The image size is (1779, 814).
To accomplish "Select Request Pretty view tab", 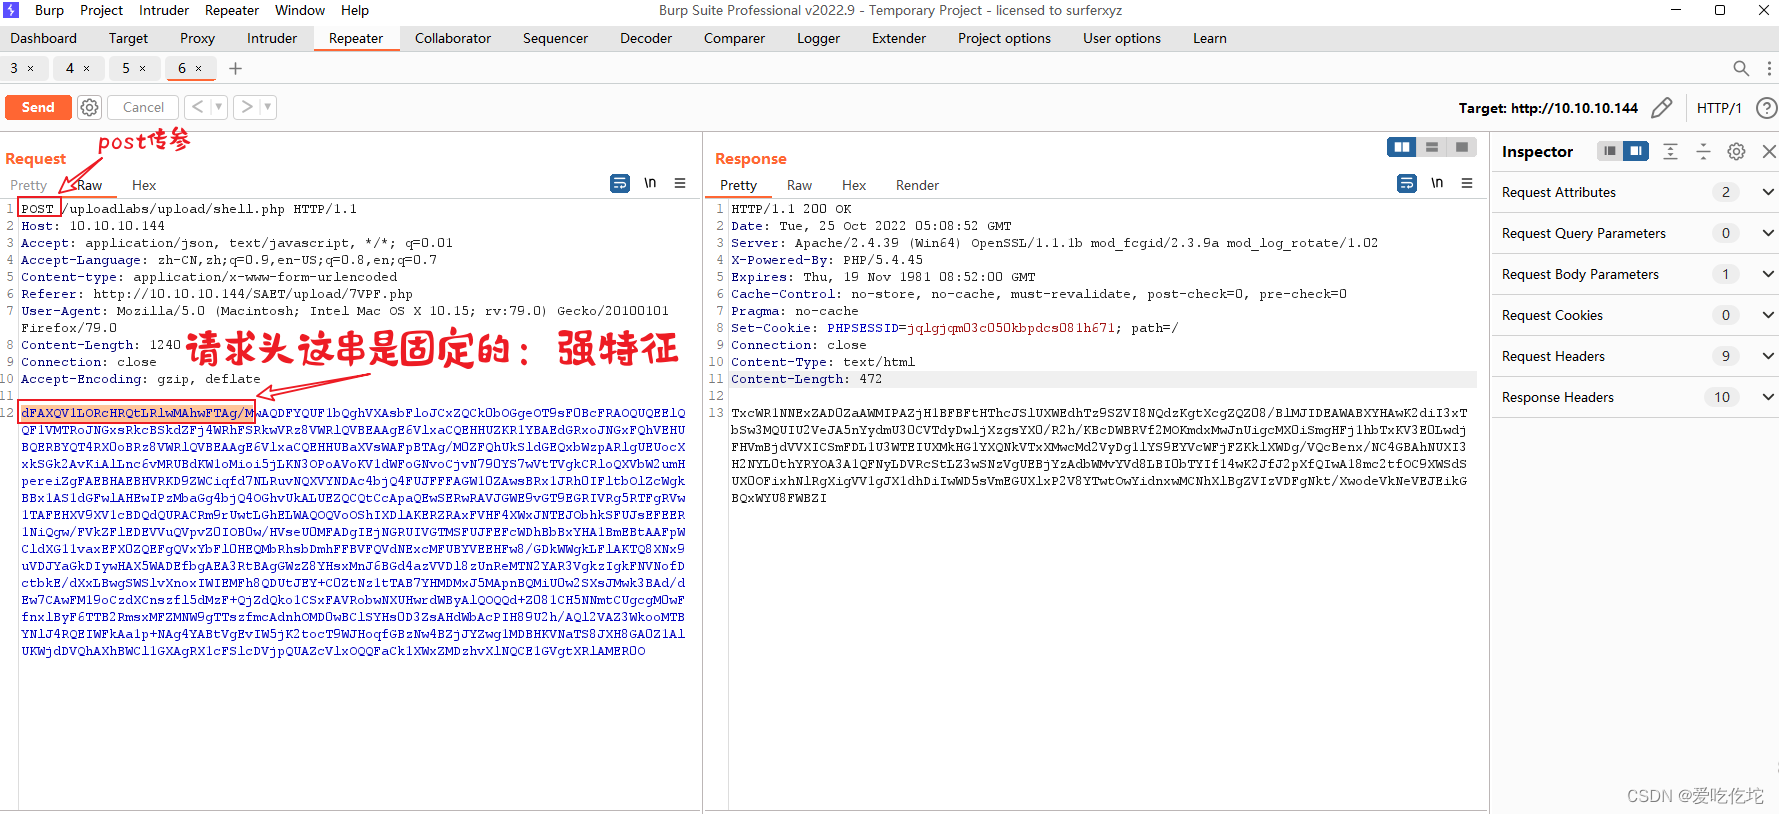I will click(x=28, y=185).
